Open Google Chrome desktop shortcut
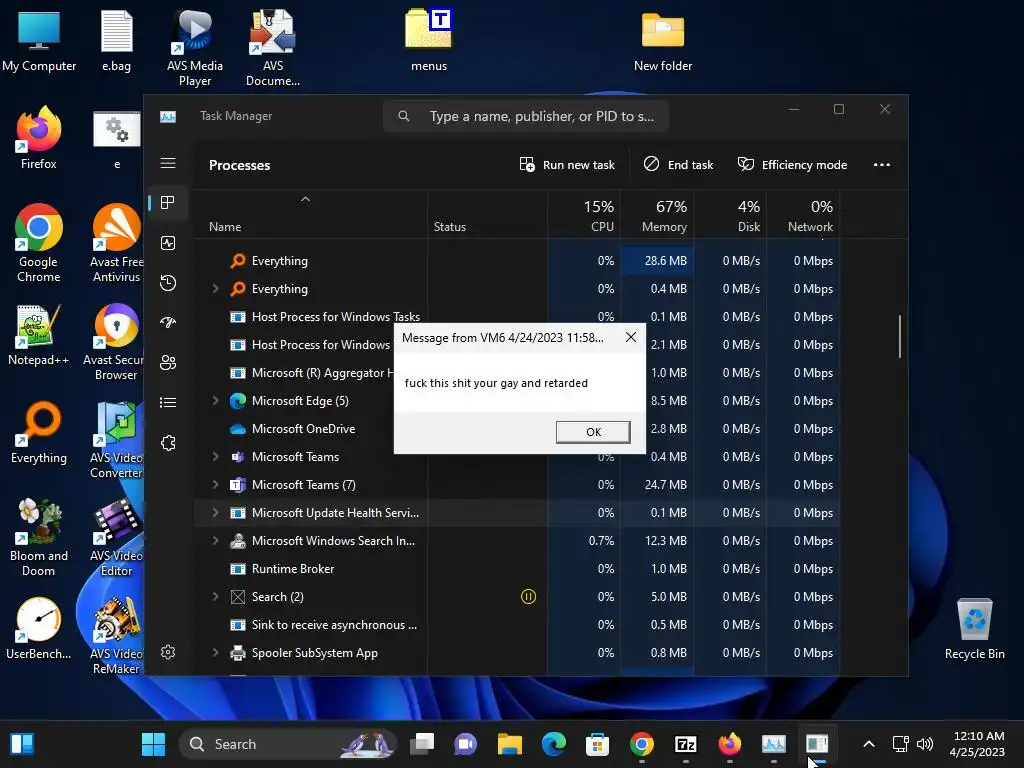 [39, 243]
